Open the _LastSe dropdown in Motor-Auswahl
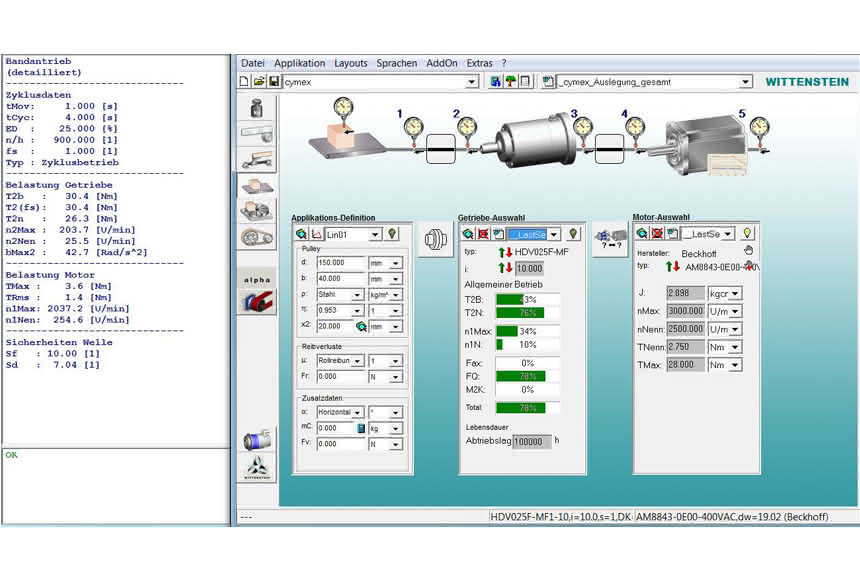The height and width of the screenshot is (580, 860). click(x=728, y=234)
